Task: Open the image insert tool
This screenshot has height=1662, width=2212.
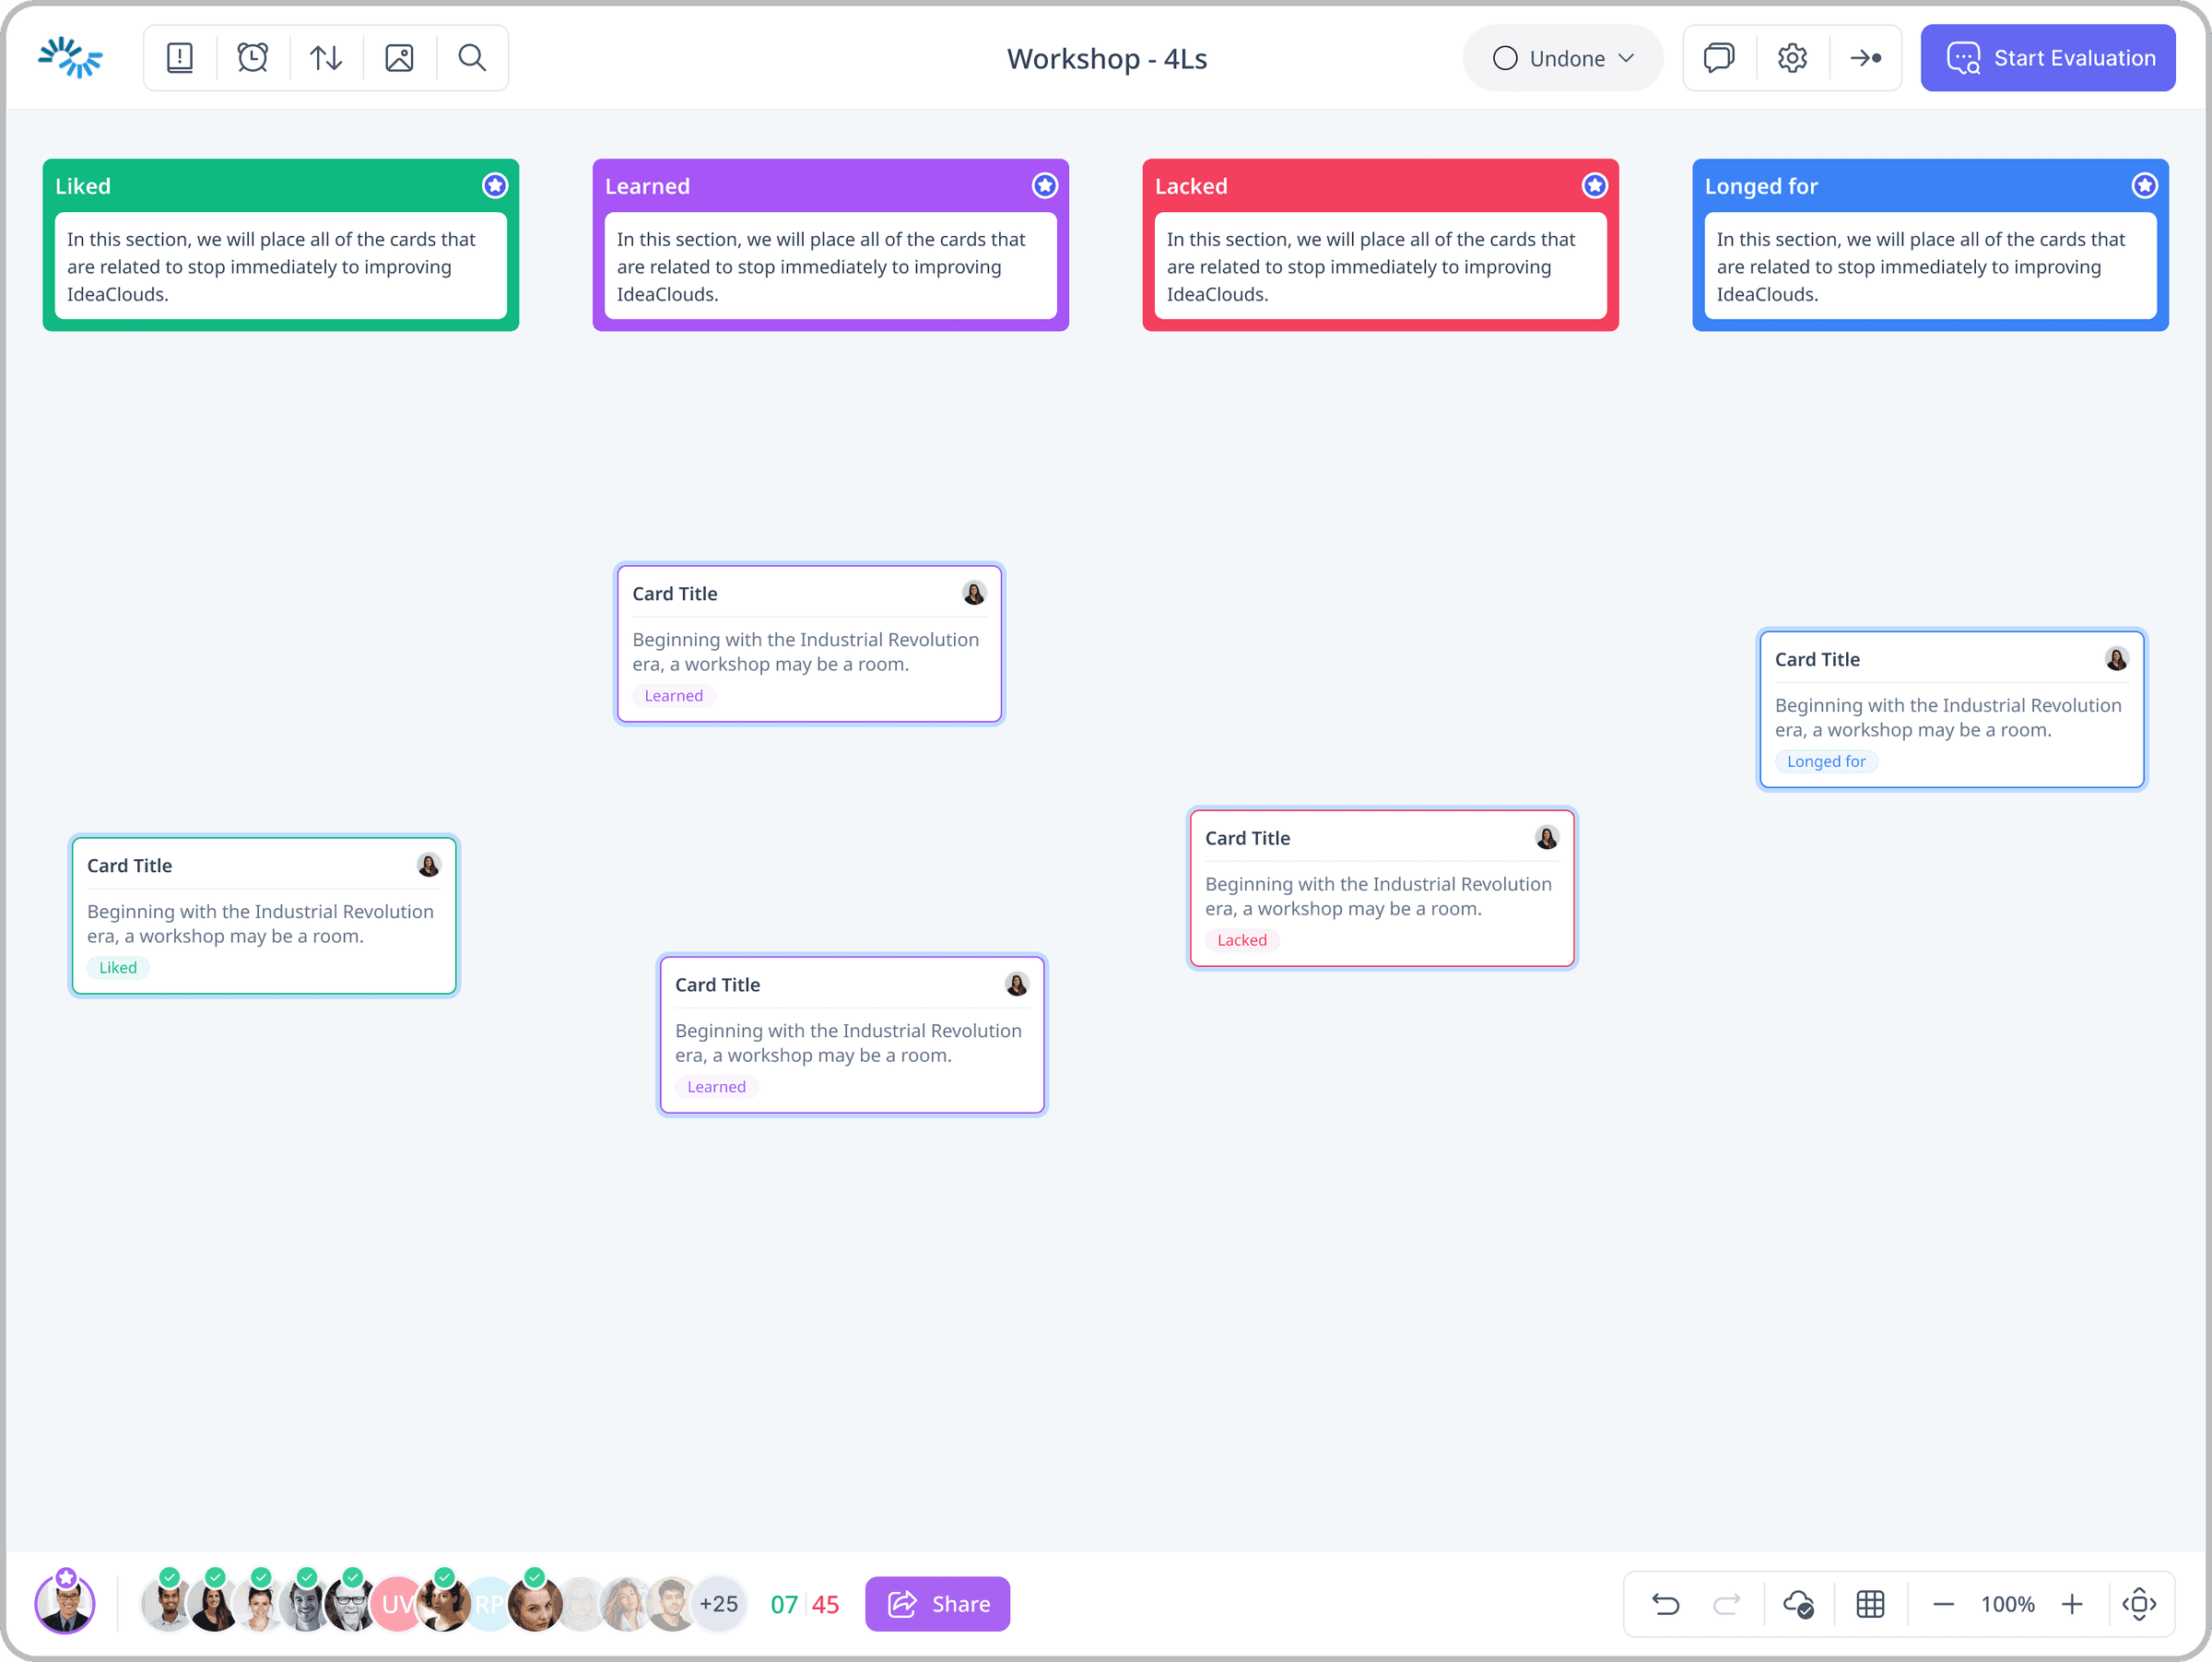Action: (x=399, y=58)
